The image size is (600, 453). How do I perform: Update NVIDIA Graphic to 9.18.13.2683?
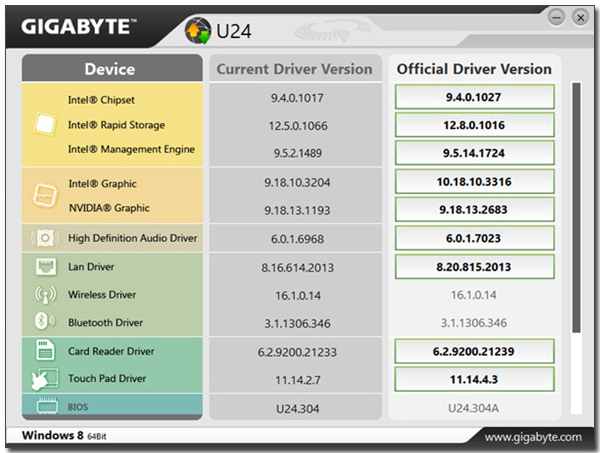click(x=474, y=210)
